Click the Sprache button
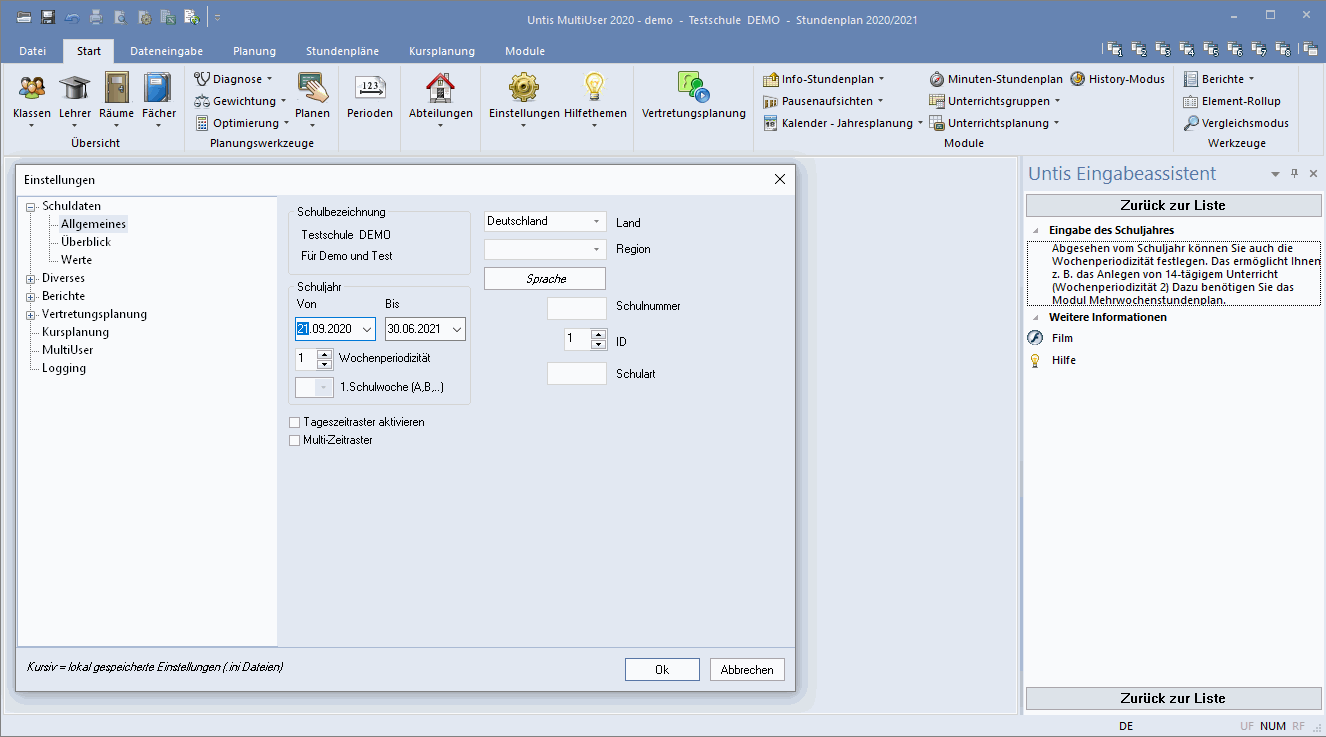The width and height of the screenshot is (1326, 737). coord(545,279)
